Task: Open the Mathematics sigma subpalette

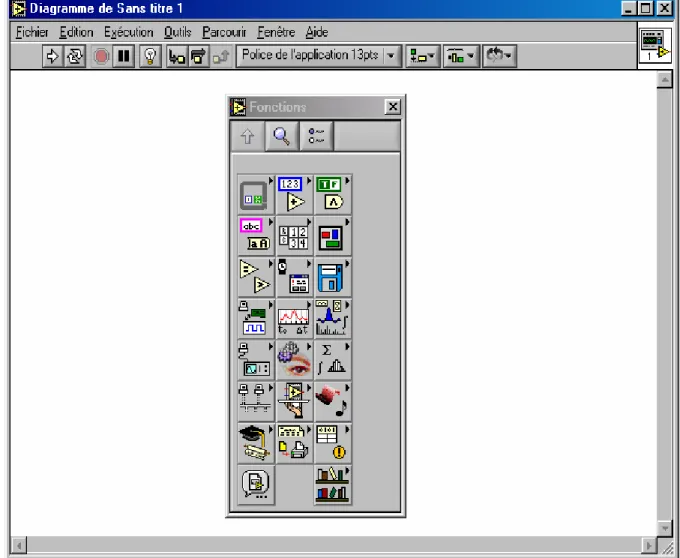Action: coord(332,360)
